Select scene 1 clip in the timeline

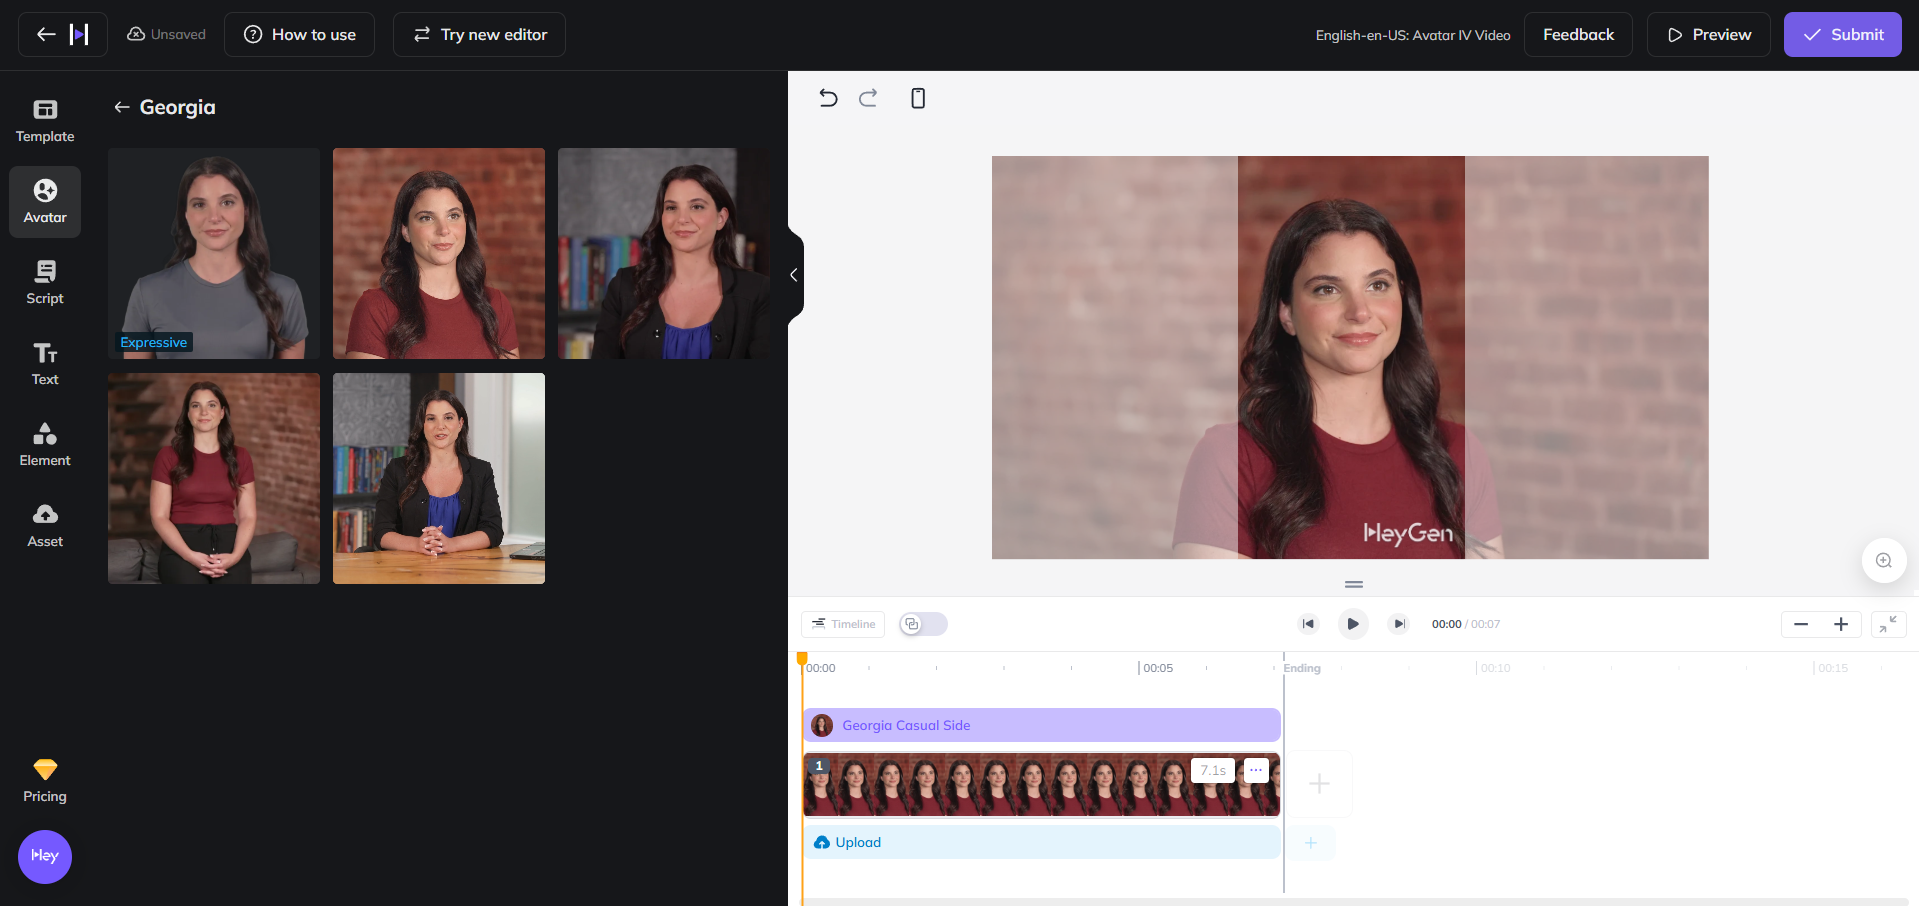click(1042, 785)
